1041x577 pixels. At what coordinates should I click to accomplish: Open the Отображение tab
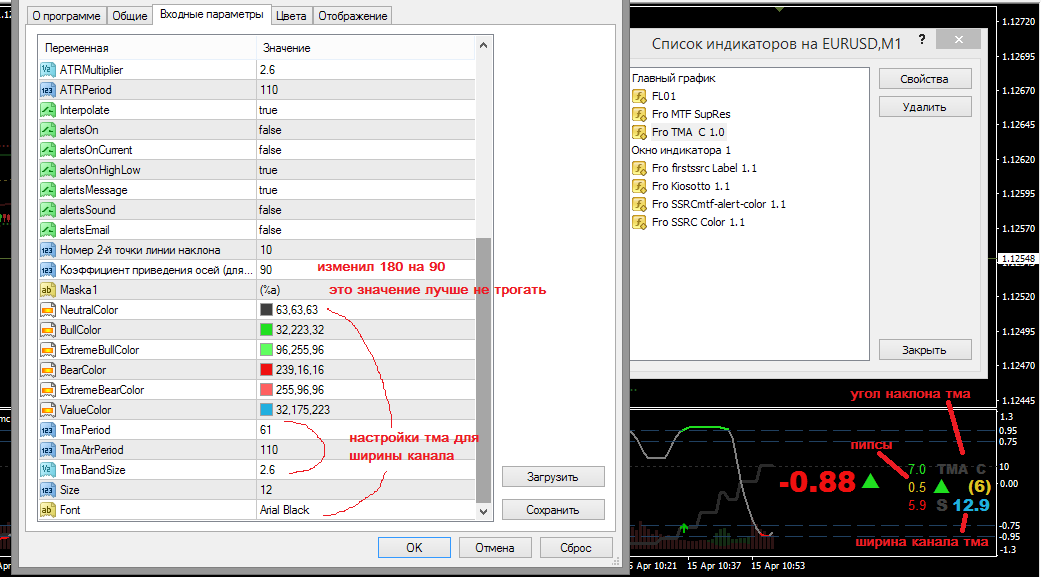(353, 16)
